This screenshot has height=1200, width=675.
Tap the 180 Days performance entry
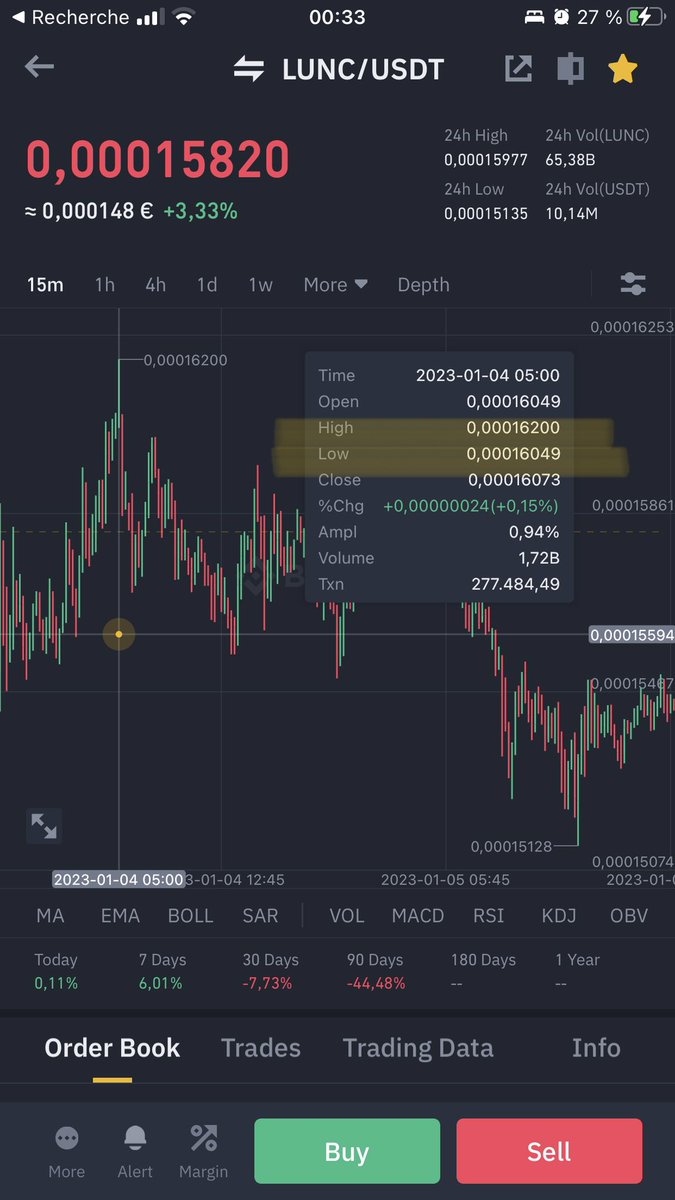point(483,971)
